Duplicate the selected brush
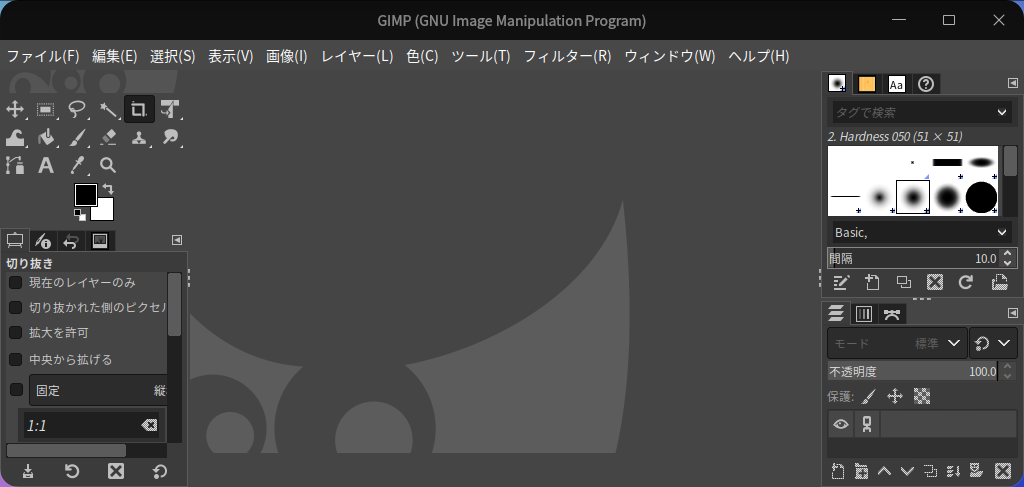 coord(904,283)
